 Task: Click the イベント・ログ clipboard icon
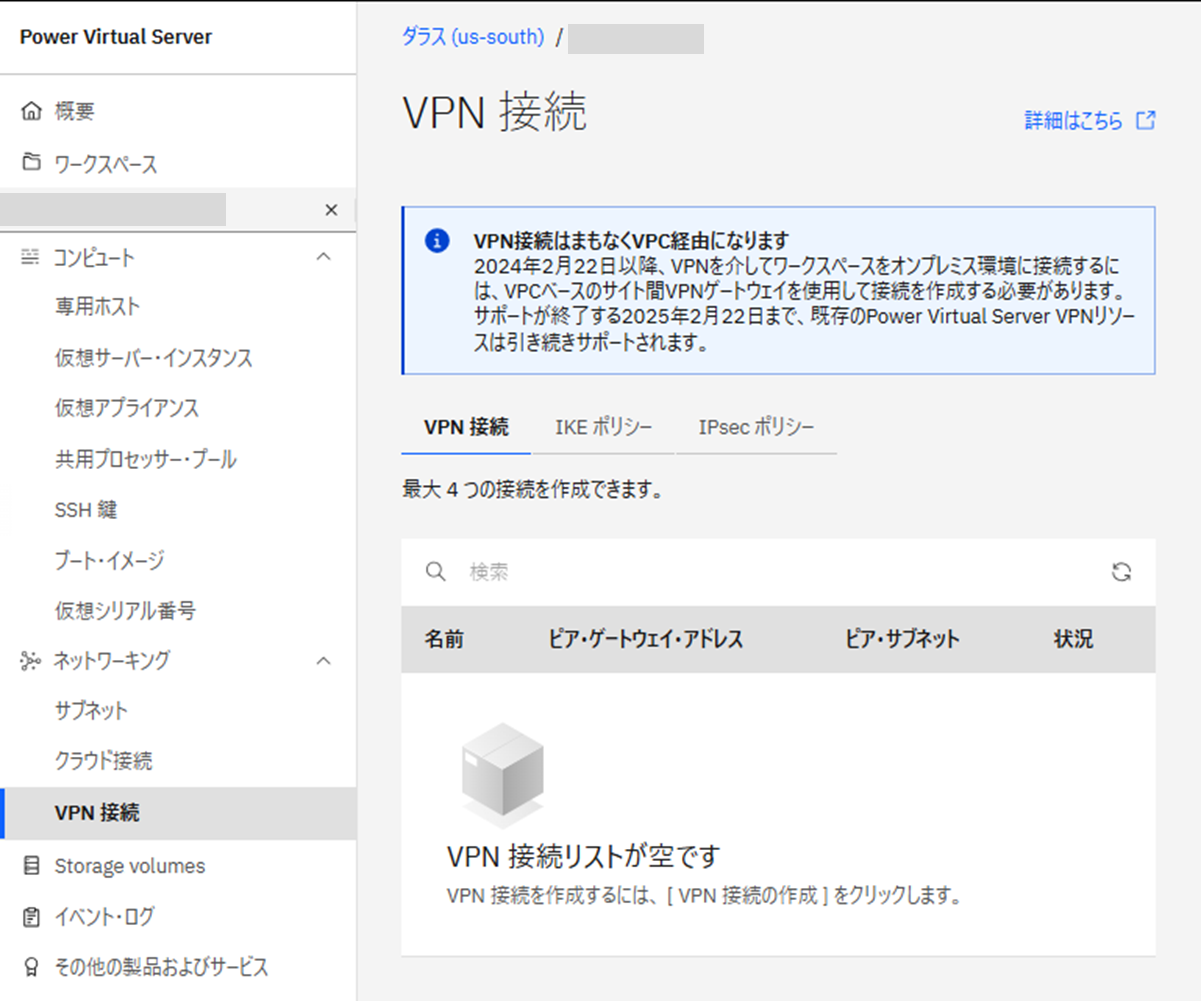coord(32,916)
